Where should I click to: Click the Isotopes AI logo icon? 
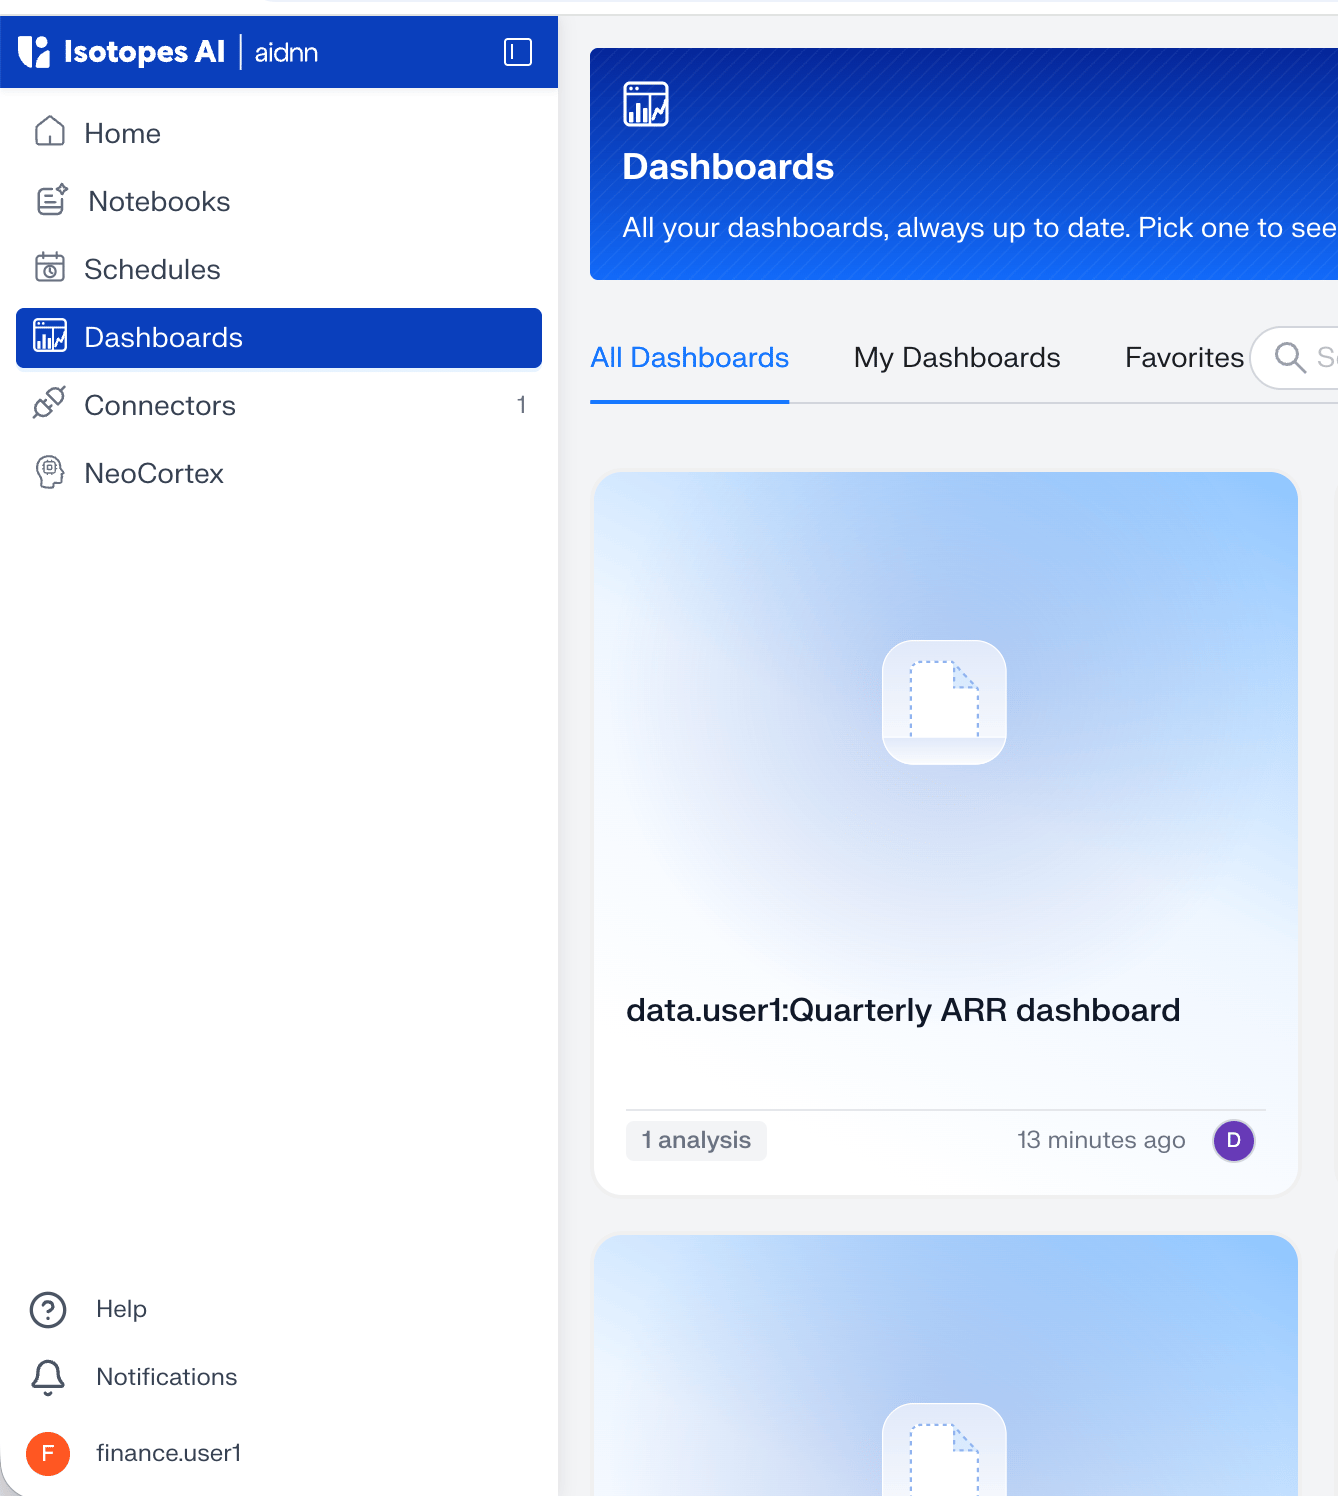point(34,52)
